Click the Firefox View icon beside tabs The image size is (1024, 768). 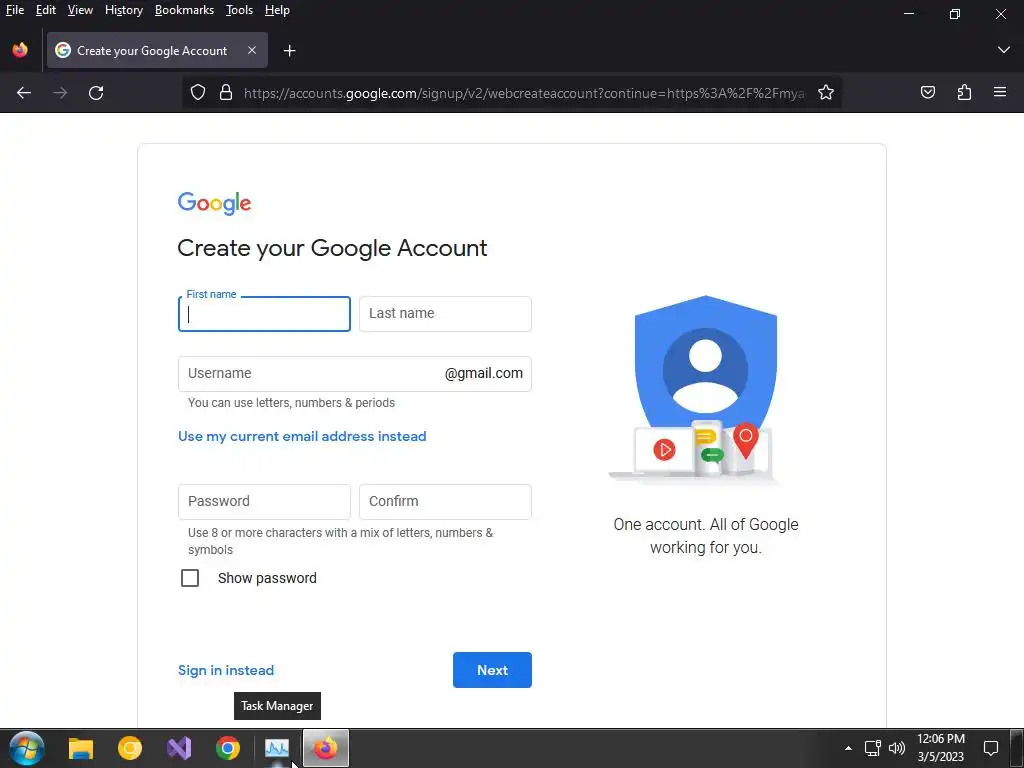(20, 50)
